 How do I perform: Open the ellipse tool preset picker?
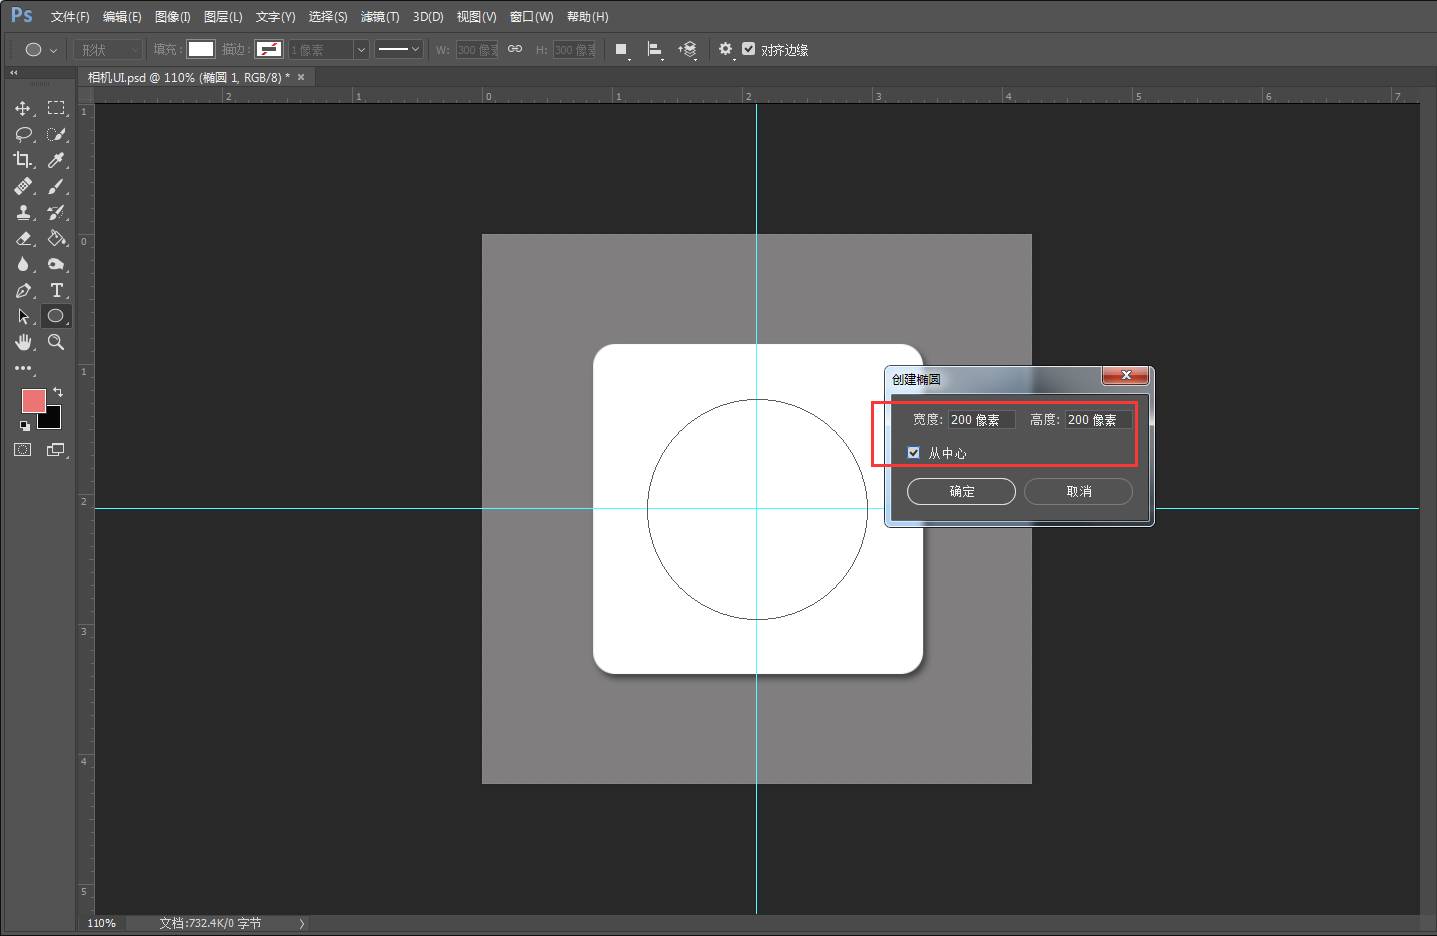pos(42,49)
